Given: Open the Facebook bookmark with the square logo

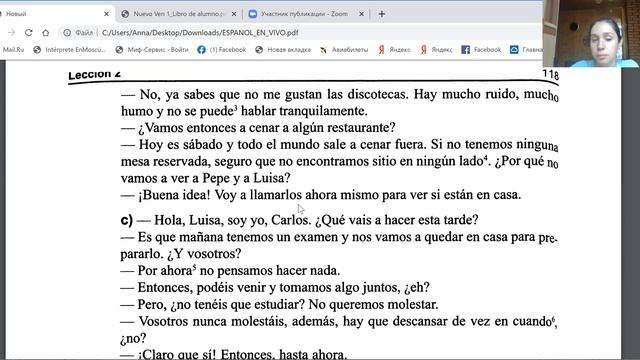Looking at the screenshot, I should pyautogui.click(x=481, y=49).
